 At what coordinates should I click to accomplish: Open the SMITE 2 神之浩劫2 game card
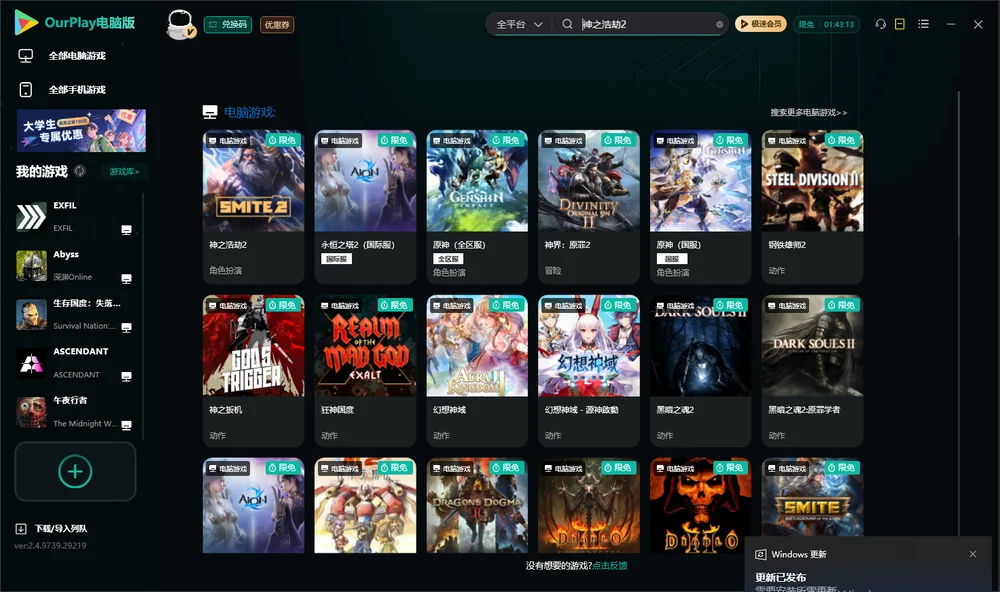pyautogui.click(x=253, y=207)
